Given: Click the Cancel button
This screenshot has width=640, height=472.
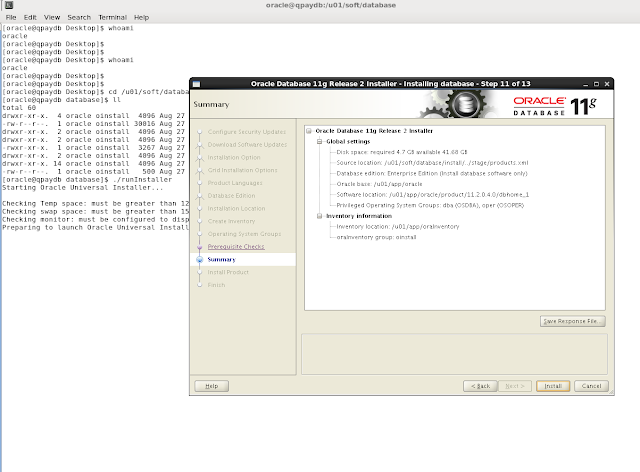Looking at the screenshot, I should click(591, 386).
